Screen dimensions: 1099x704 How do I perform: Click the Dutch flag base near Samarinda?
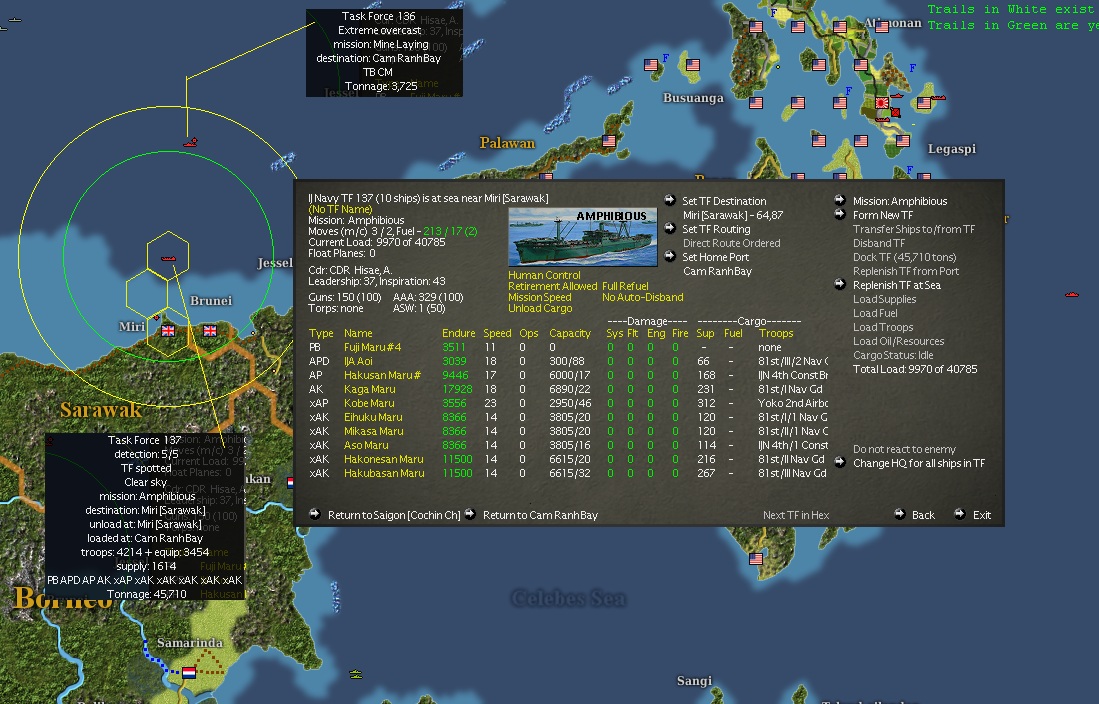pos(187,672)
